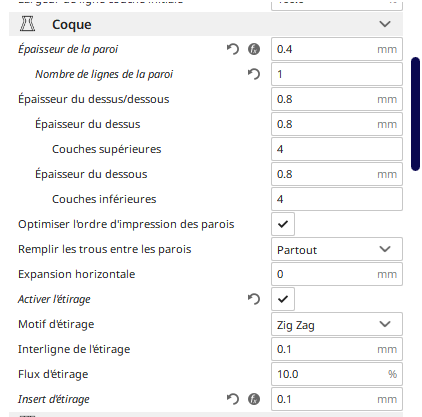Click the Épaisseur du dessus/dessous label
The width and height of the screenshot is (422, 417).
coord(94,99)
